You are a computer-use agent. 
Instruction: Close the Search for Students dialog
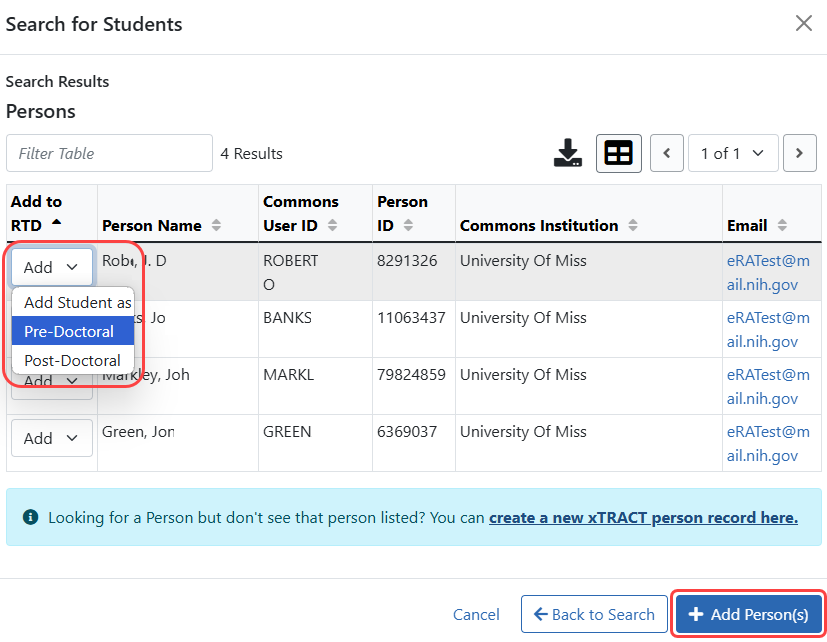click(803, 23)
